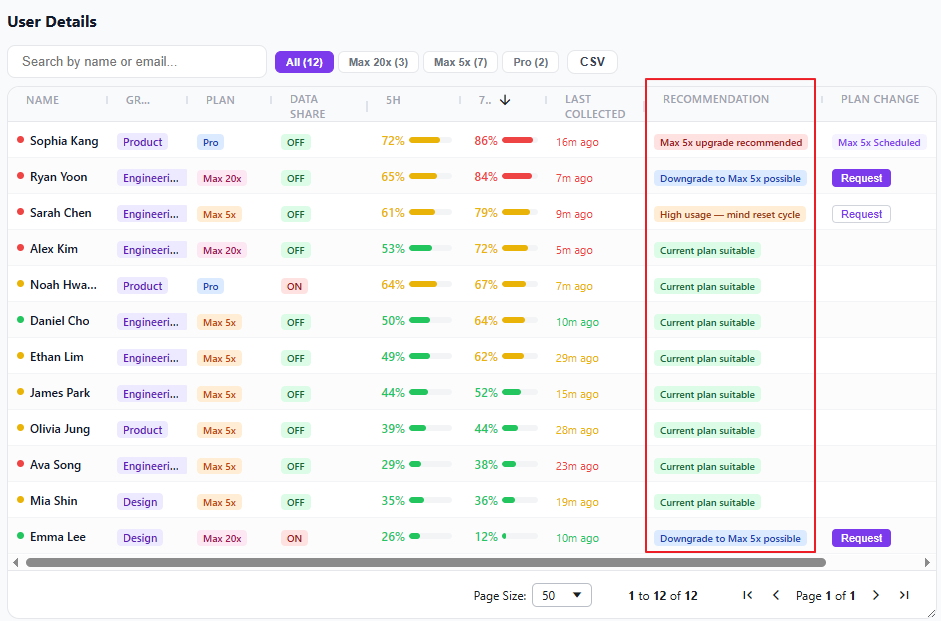Screen dimensions: 941x621
Task: Click the search by name or email field
Action: tap(137, 62)
